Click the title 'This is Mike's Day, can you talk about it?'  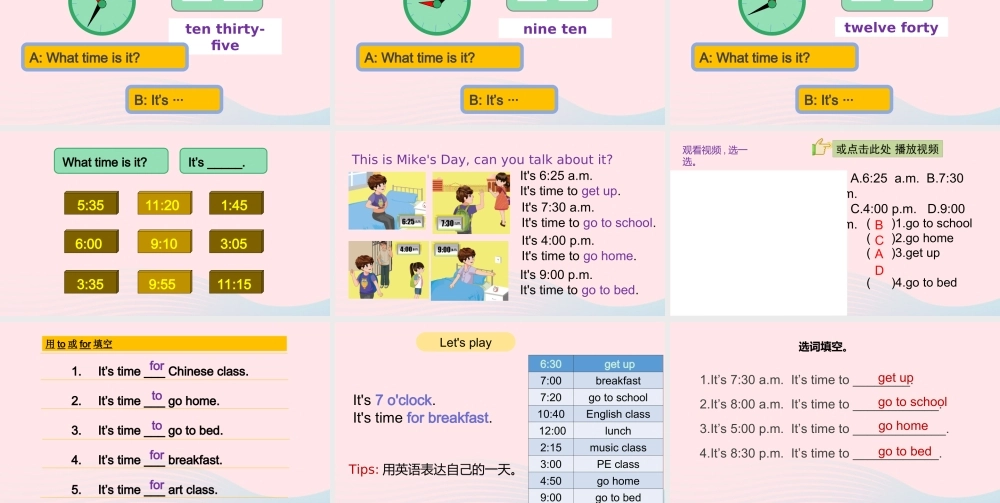[x=482, y=159]
